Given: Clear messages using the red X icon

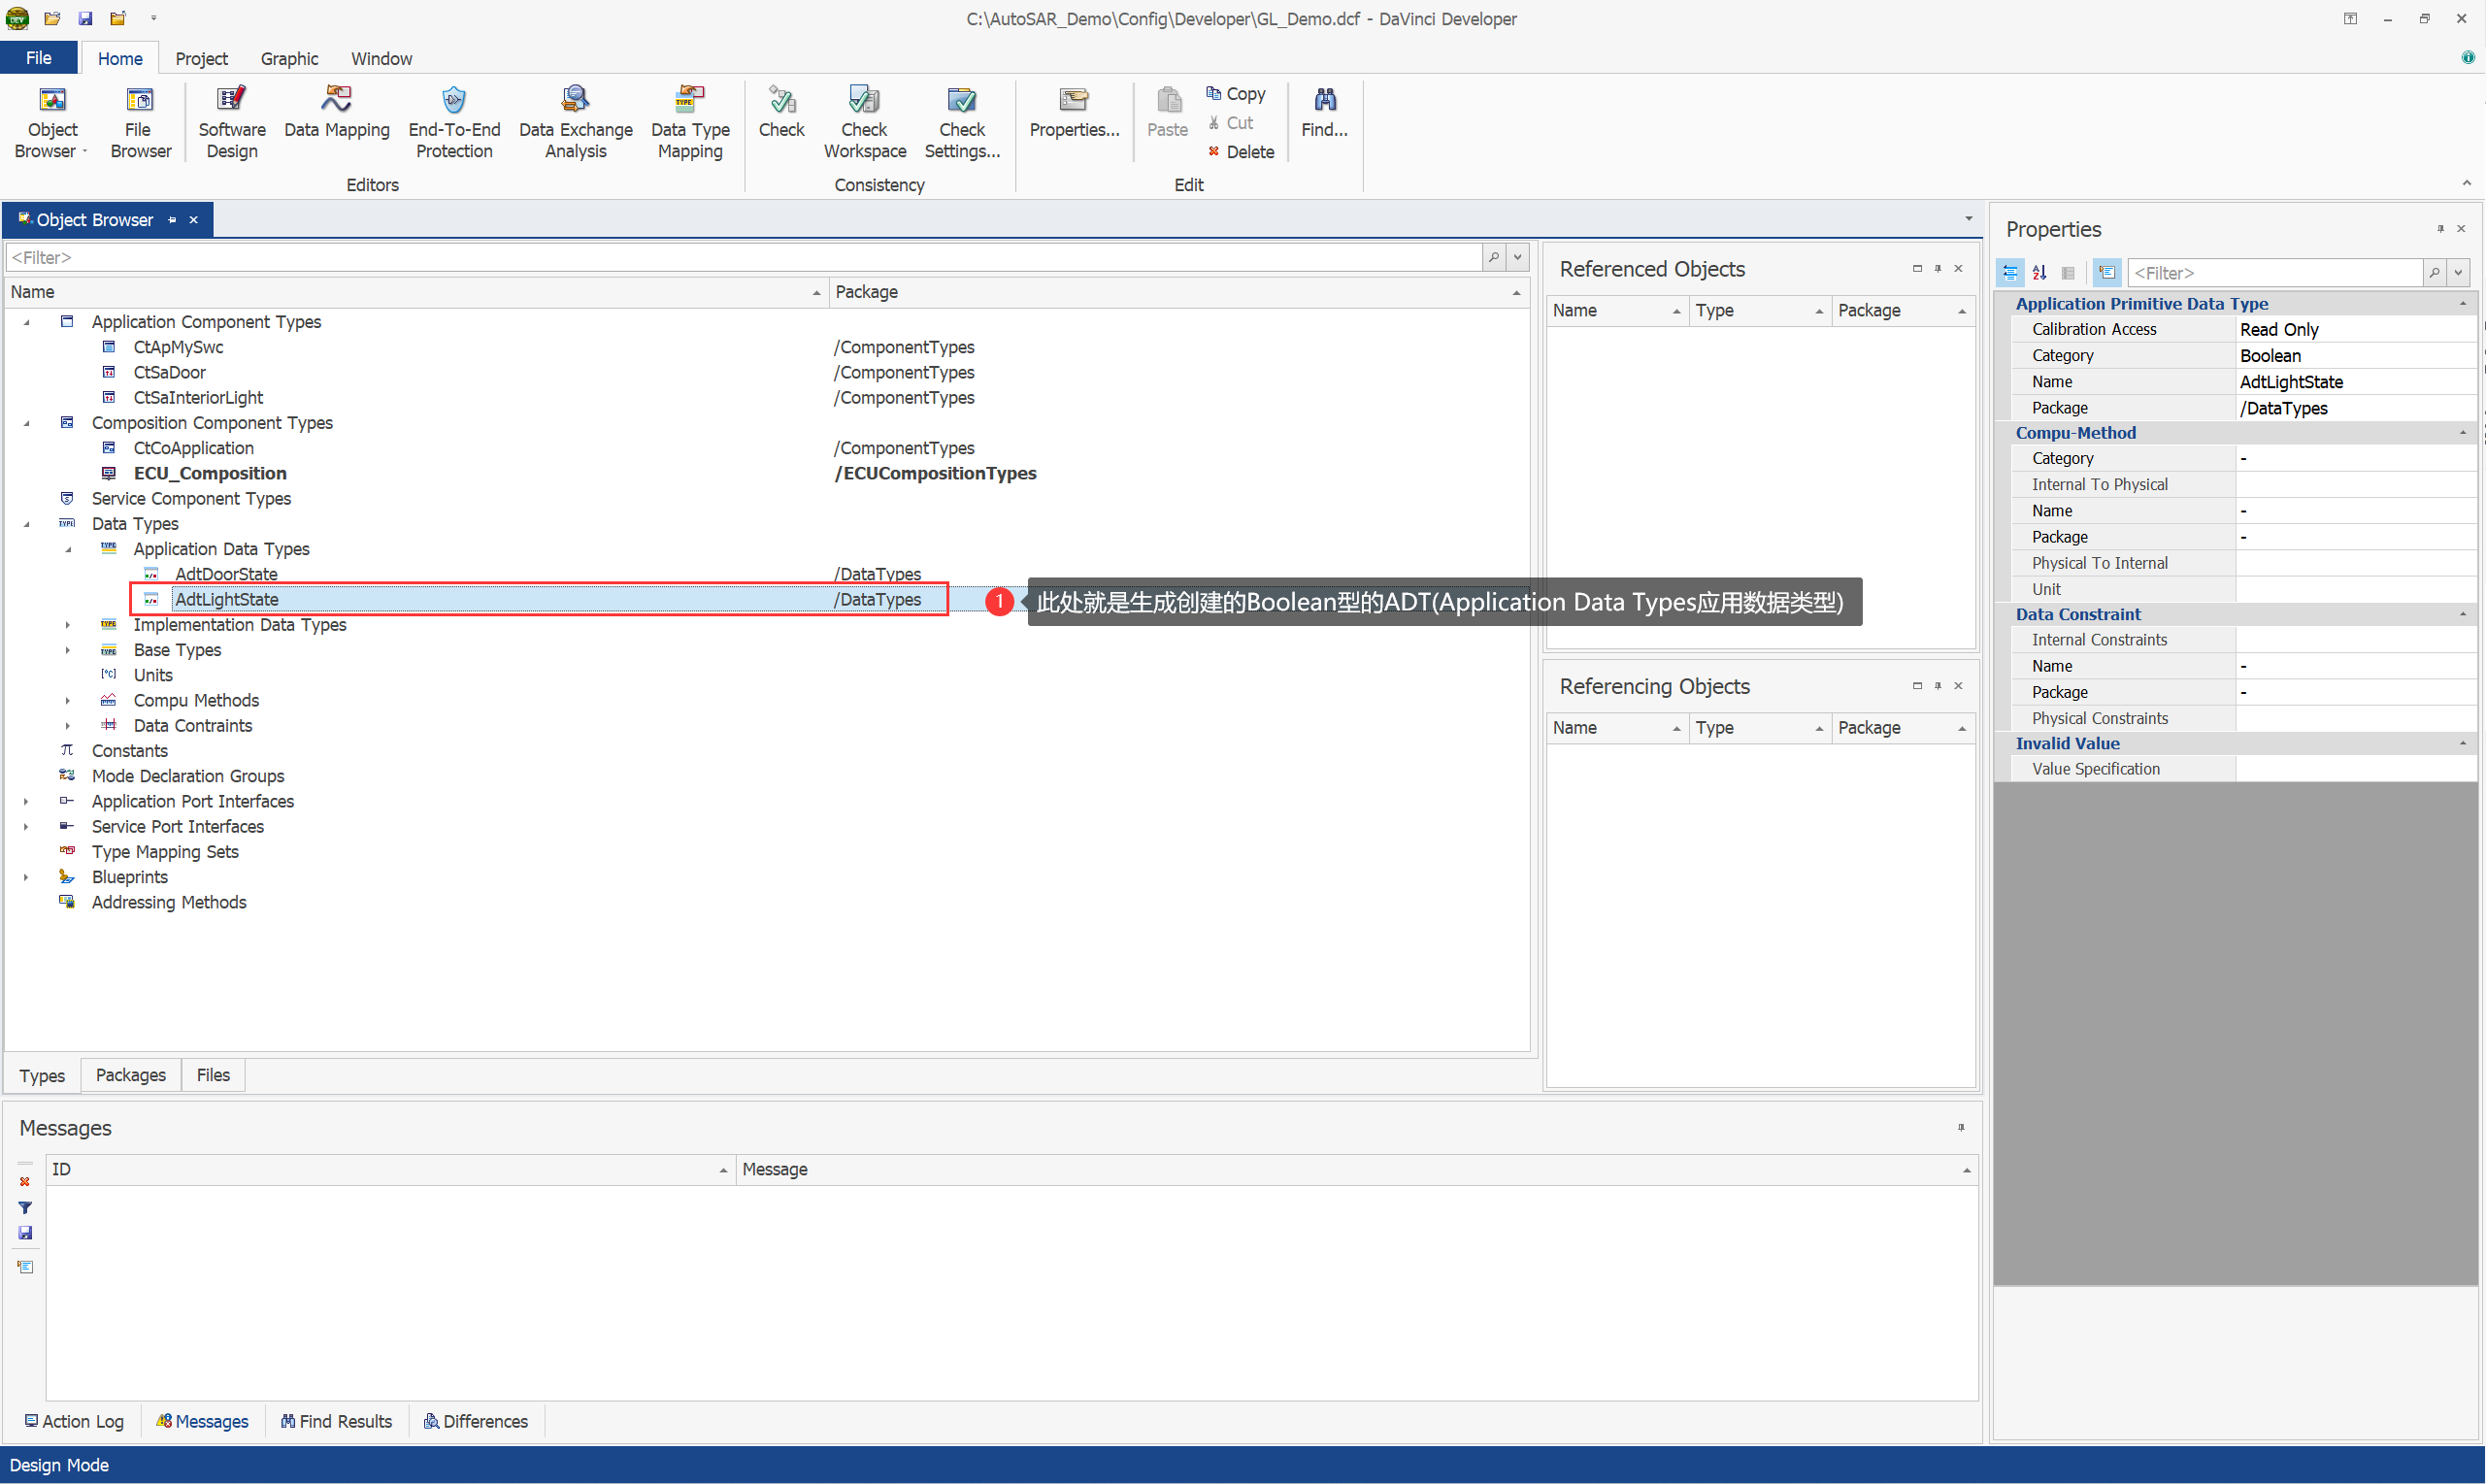Looking at the screenshot, I should 25,1182.
